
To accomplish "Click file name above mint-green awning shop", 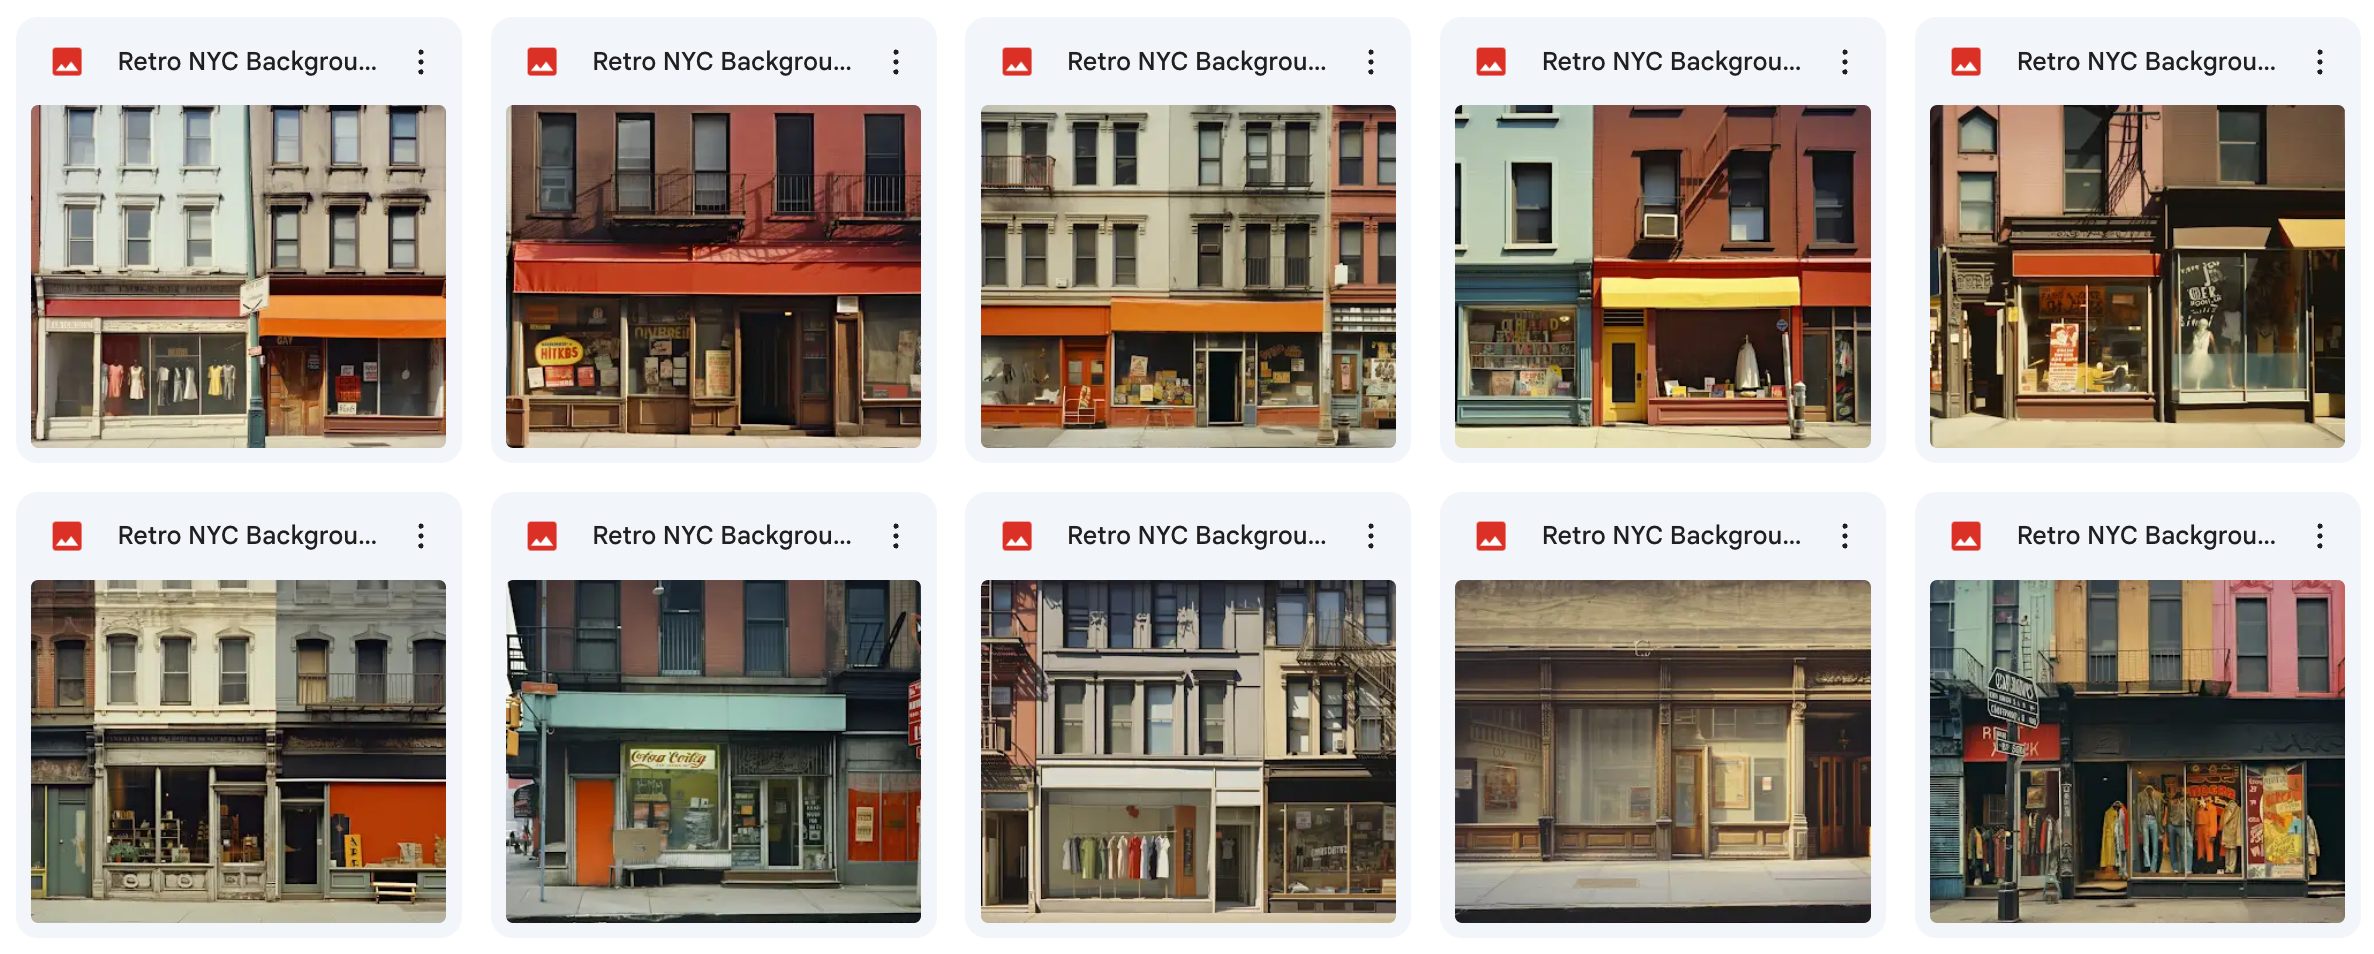I will pos(722,536).
